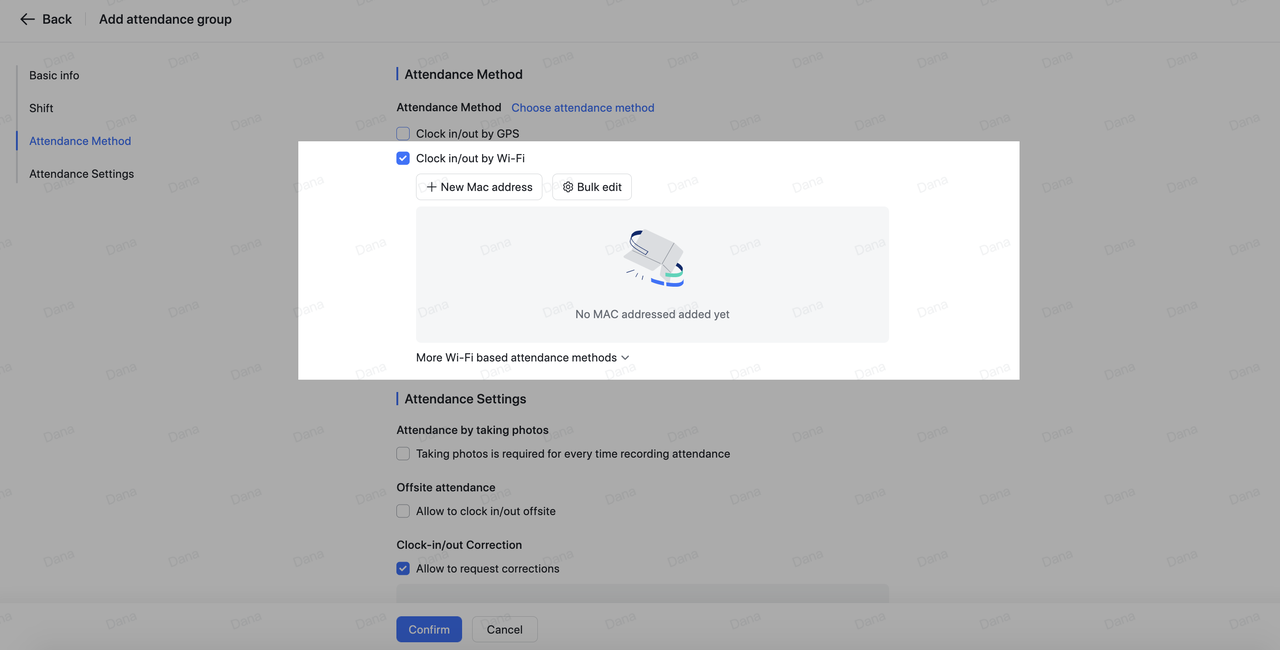
Task: Require taking photos for every attendance record
Action: [x=403, y=454]
